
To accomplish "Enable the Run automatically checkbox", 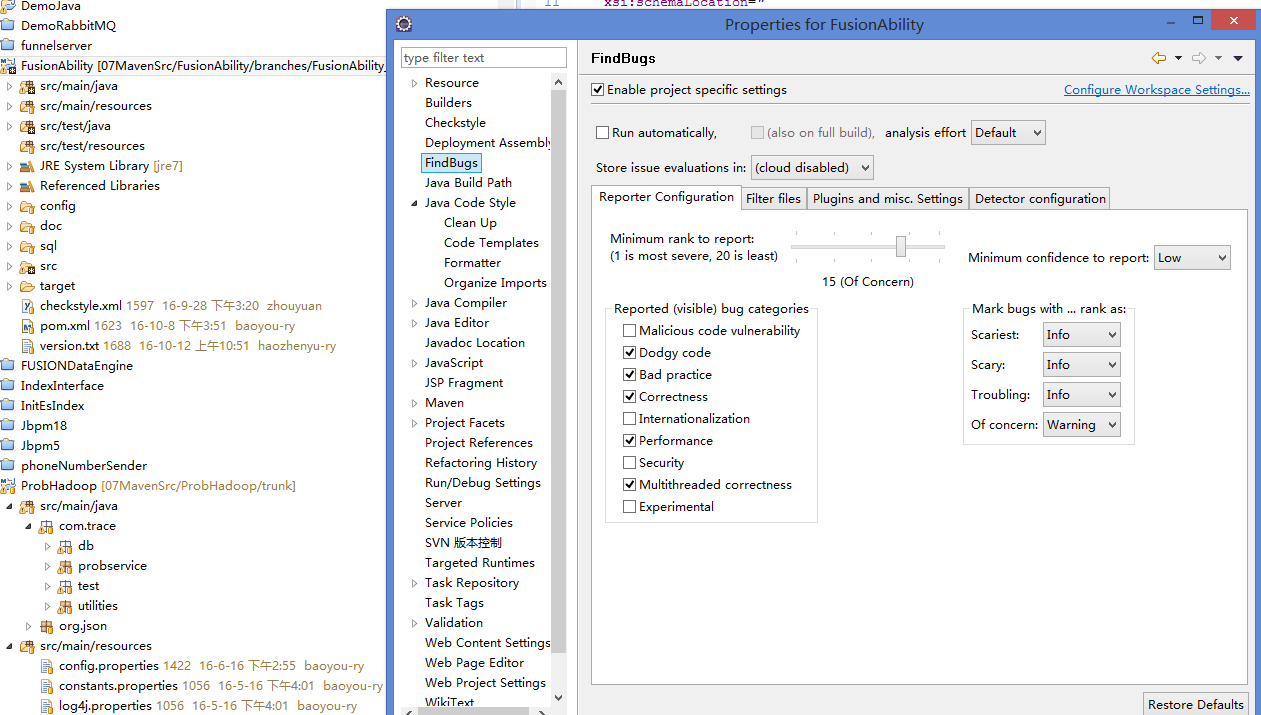I will click(x=603, y=133).
